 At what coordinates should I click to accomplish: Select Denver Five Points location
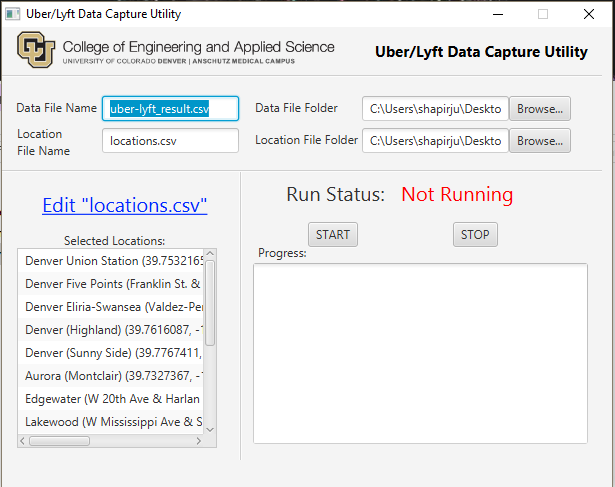(x=111, y=283)
